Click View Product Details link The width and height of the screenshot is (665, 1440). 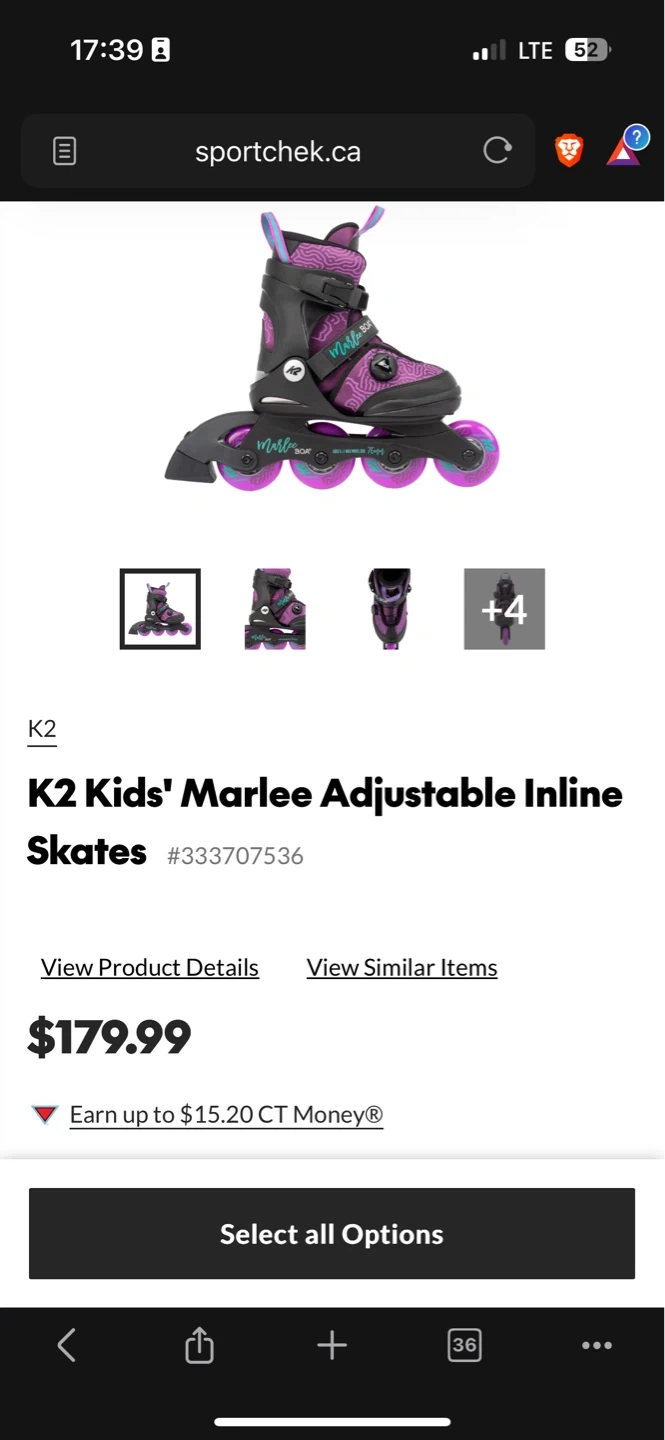click(x=150, y=967)
